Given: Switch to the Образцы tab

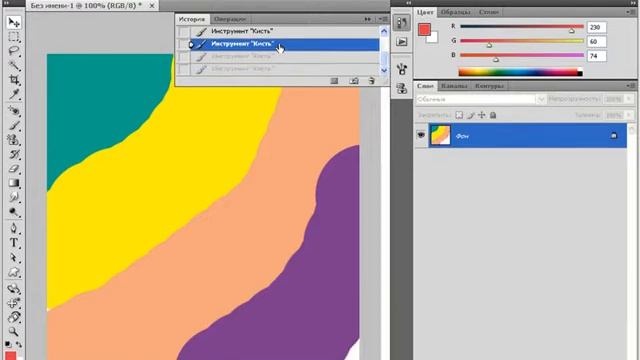Looking at the screenshot, I should click(455, 12).
